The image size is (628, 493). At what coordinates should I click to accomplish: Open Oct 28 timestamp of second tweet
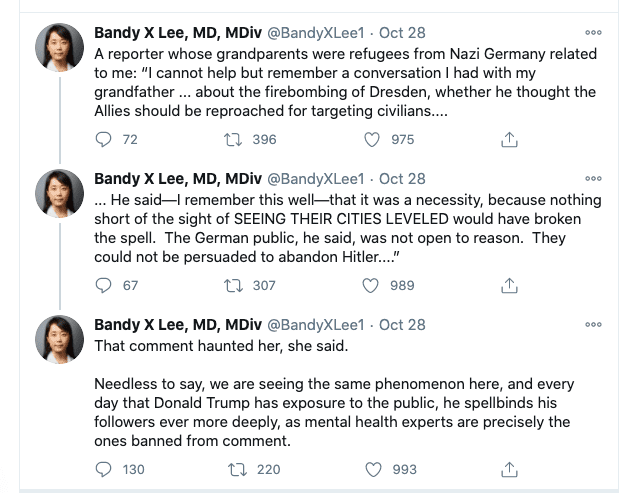pos(402,179)
